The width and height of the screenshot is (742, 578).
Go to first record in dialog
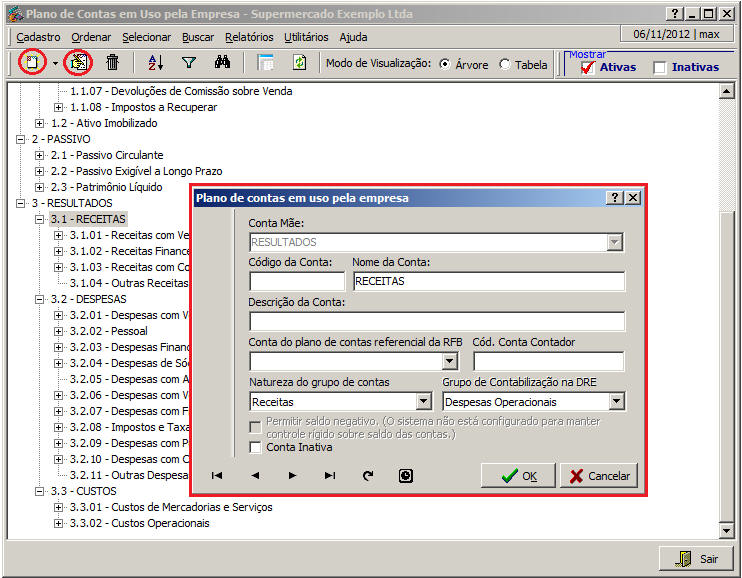coord(217,476)
